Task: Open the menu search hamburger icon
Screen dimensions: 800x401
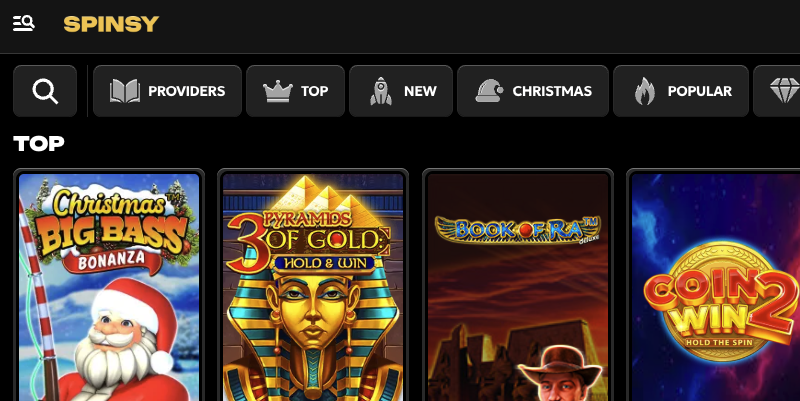Action: point(23,23)
